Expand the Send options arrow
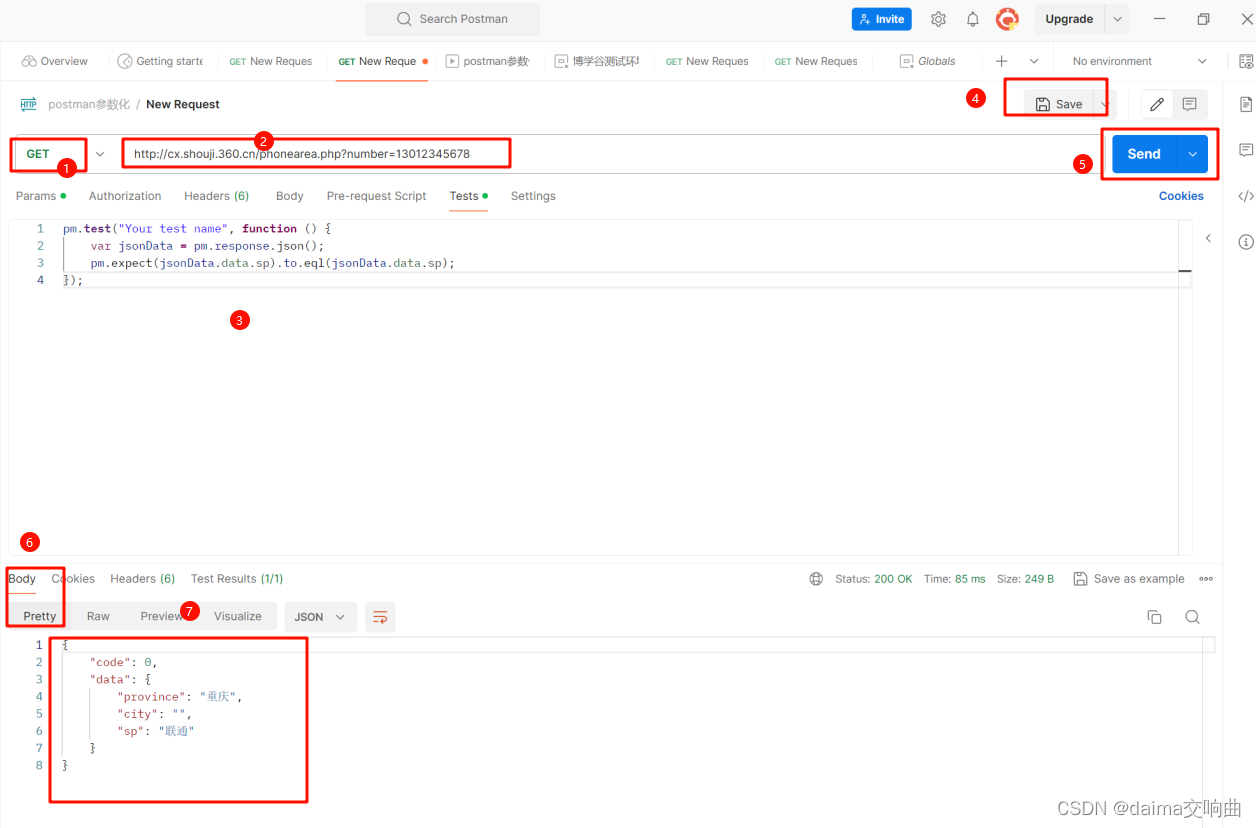The width and height of the screenshot is (1256, 828). tap(1192, 154)
